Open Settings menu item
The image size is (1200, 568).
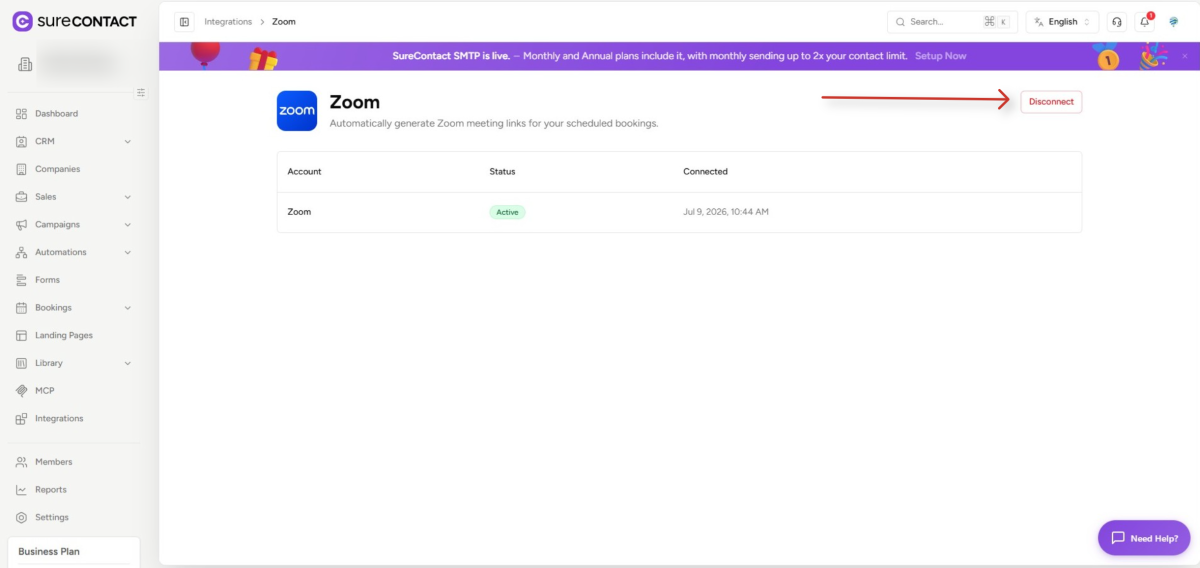(x=52, y=518)
